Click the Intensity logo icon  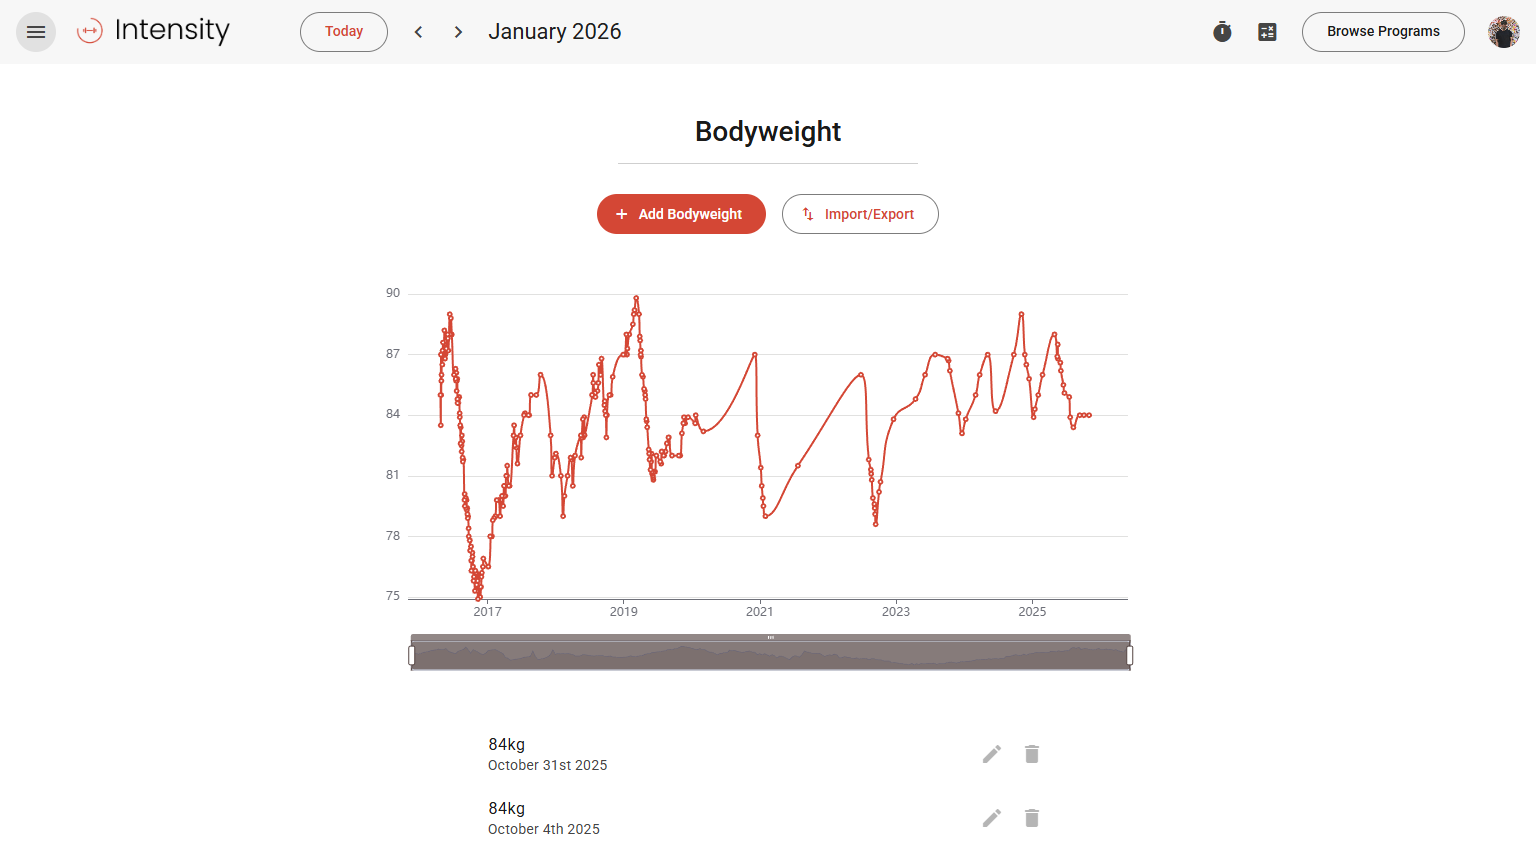pos(90,32)
